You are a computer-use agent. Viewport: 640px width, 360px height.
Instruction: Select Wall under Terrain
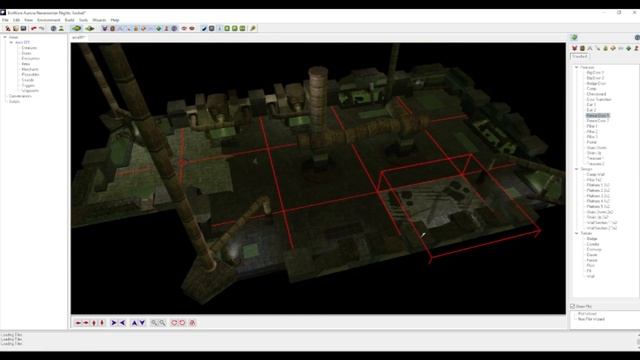pyautogui.click(x=590, y=276)
